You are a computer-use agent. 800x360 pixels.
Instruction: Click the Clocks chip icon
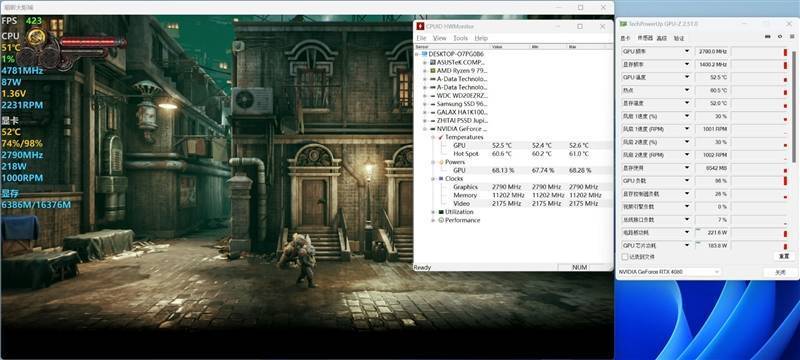pos(441,179)
